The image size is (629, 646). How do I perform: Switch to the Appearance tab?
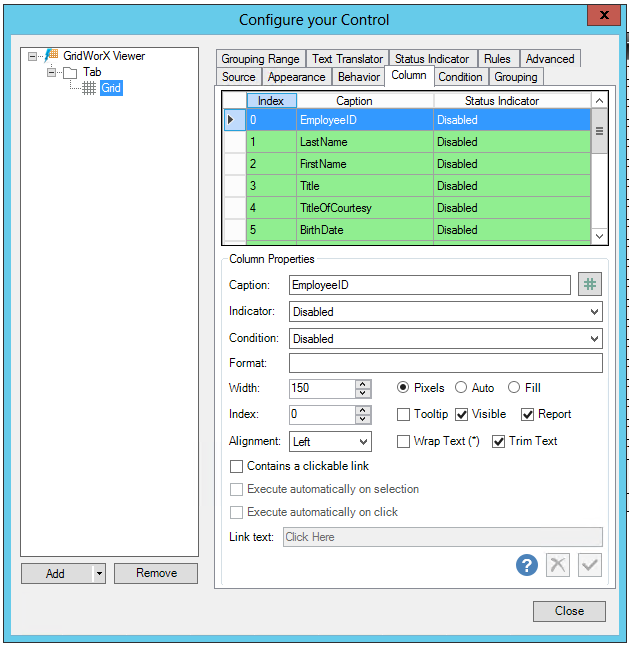pos(296,77)
